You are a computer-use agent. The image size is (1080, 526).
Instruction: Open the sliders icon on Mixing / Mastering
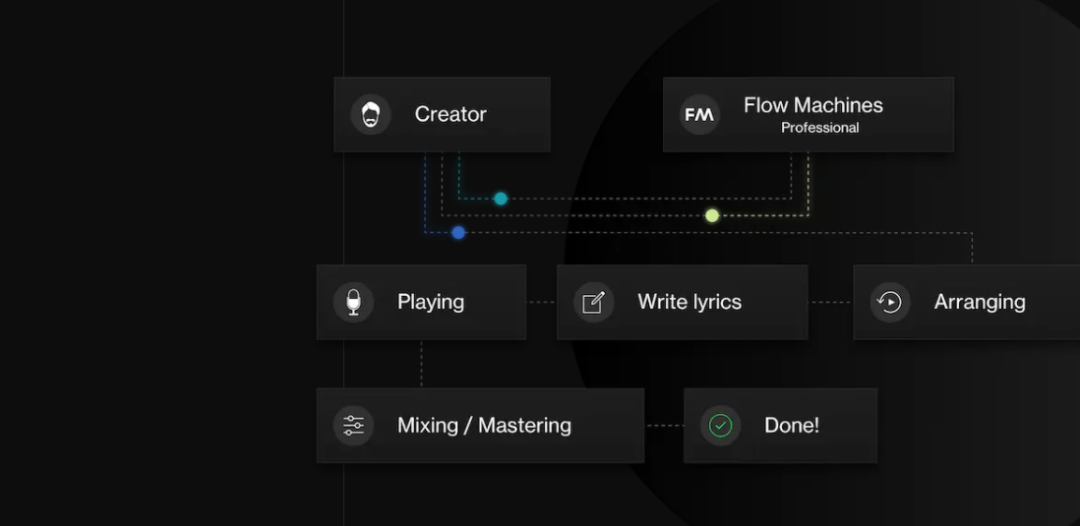[x=353, y=425]
